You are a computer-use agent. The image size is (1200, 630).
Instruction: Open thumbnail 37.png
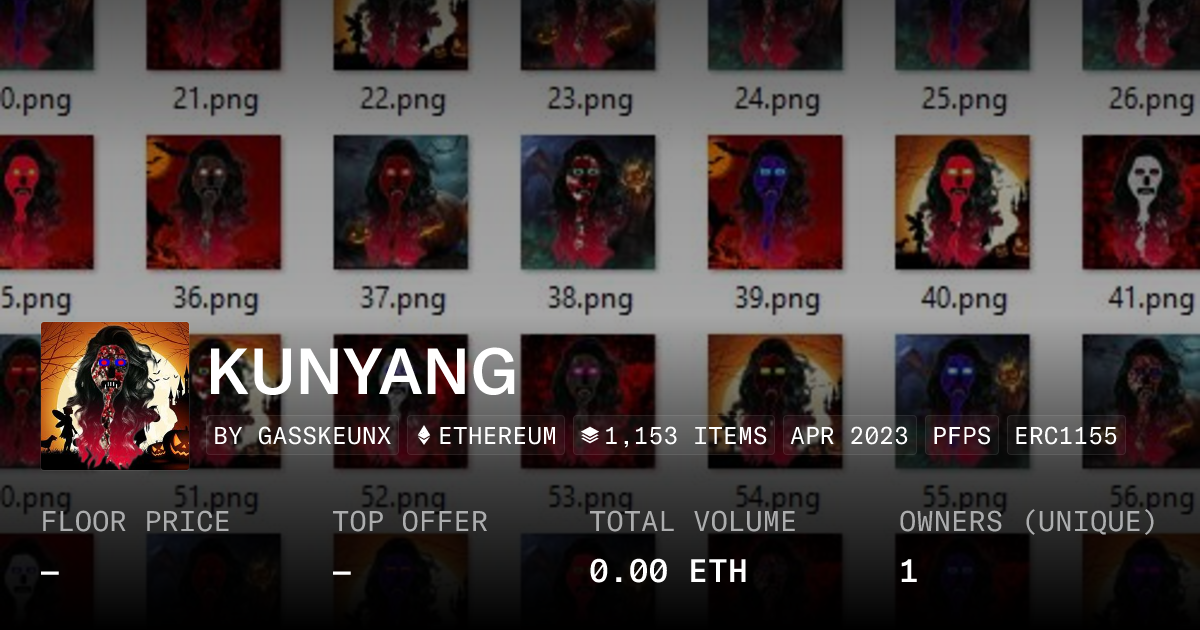pos(401,202)
